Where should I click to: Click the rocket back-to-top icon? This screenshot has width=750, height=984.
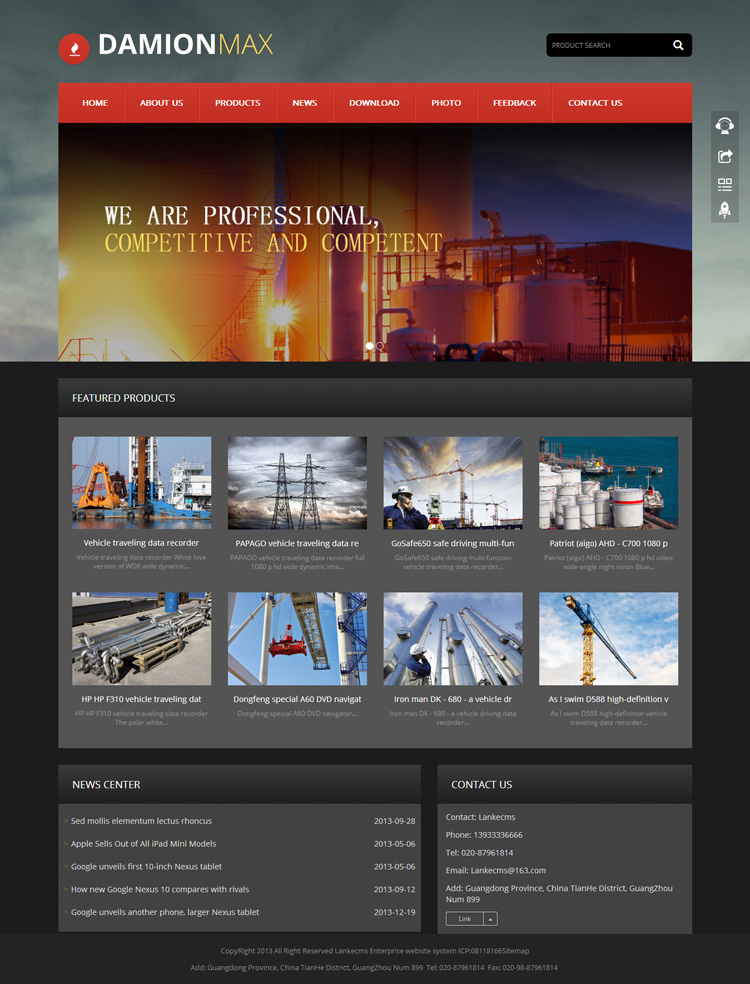point(725,210)
